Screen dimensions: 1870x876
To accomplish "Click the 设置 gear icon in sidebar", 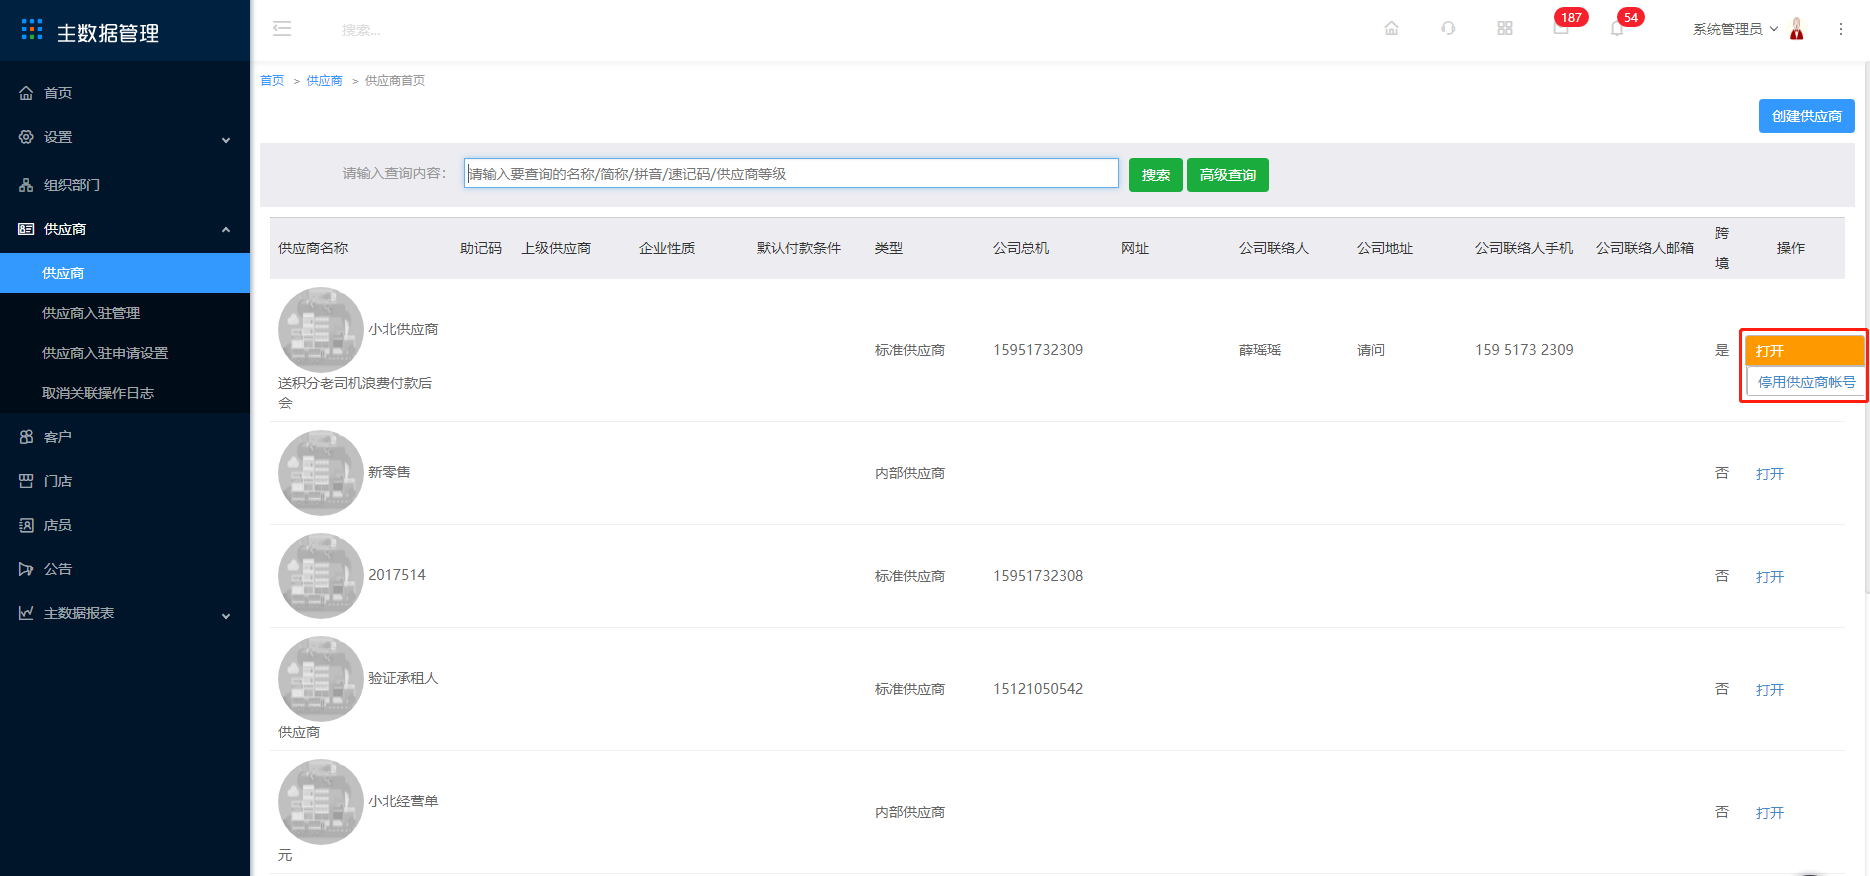I will click(x=26, y=137).
